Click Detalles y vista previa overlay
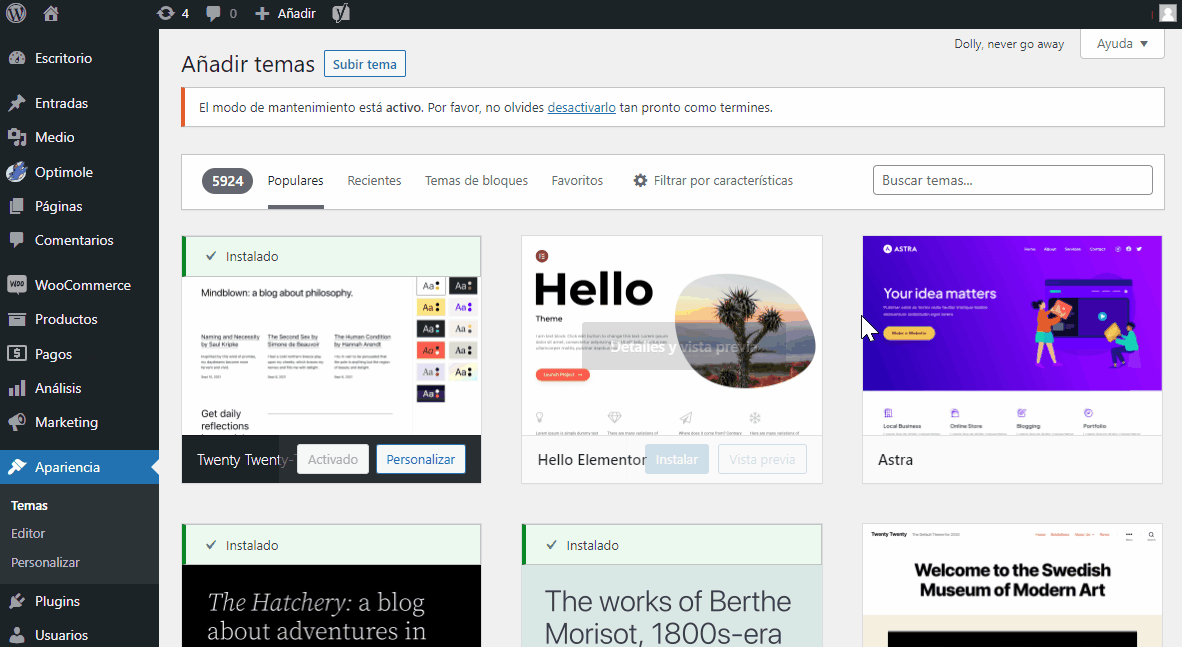This screenshot has width=1182, height=647. 684,347
